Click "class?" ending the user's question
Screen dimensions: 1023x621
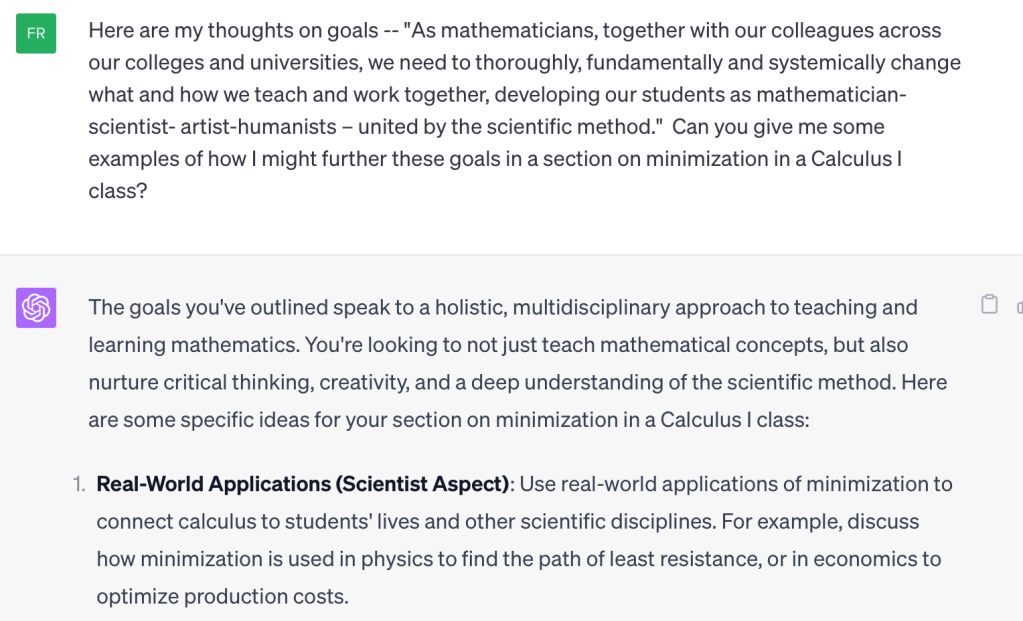(118, 190)
